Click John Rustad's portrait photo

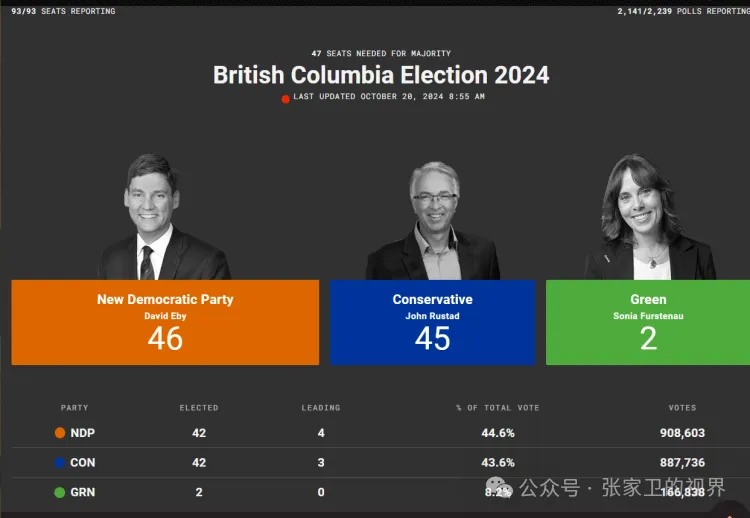(432, 222)
